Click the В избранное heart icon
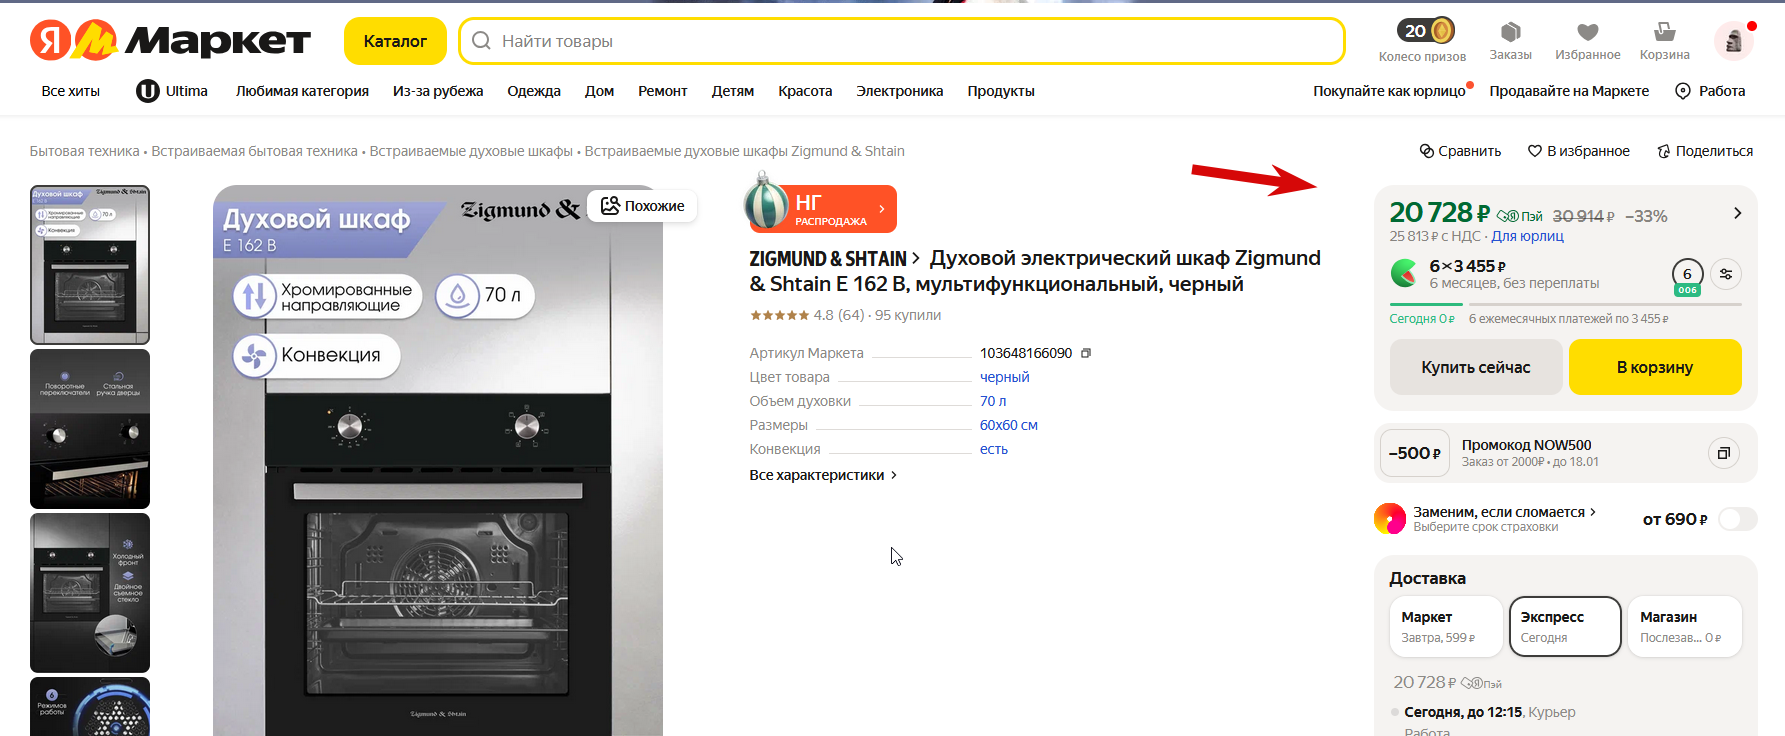The height and width of the screenshot is (736, 1785). 1535,151
